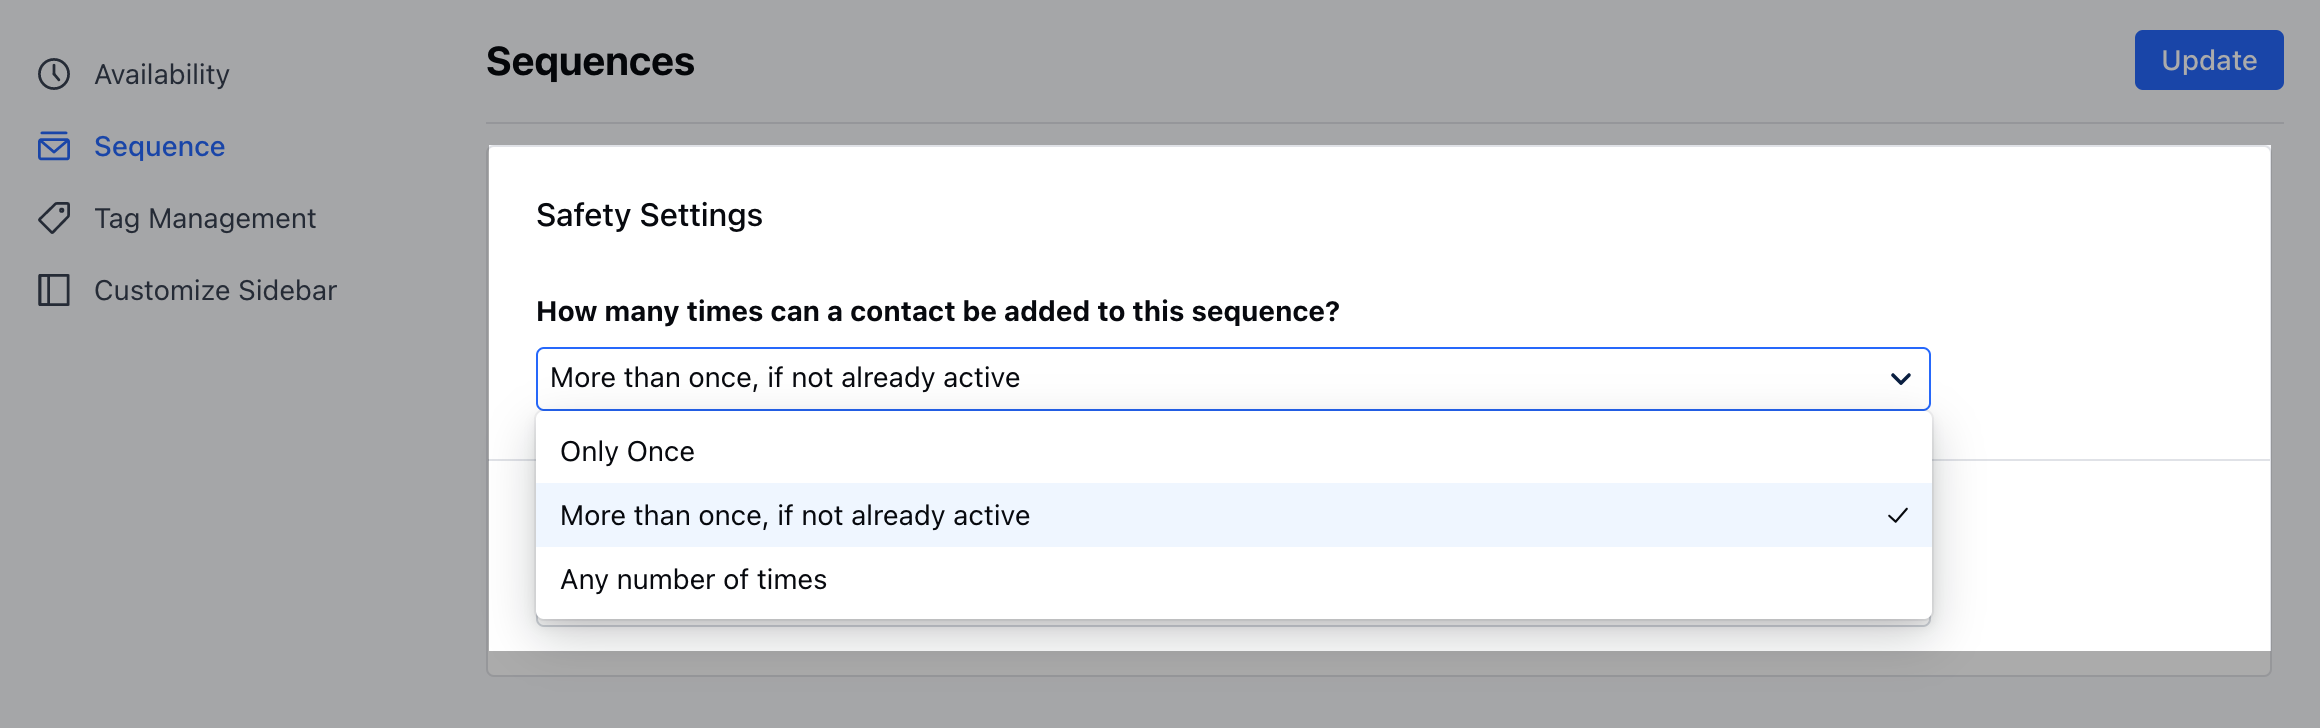Open the Customize Sidebar label
The height and width of the screenshot is (728, 2320).
tap(215, 290)
